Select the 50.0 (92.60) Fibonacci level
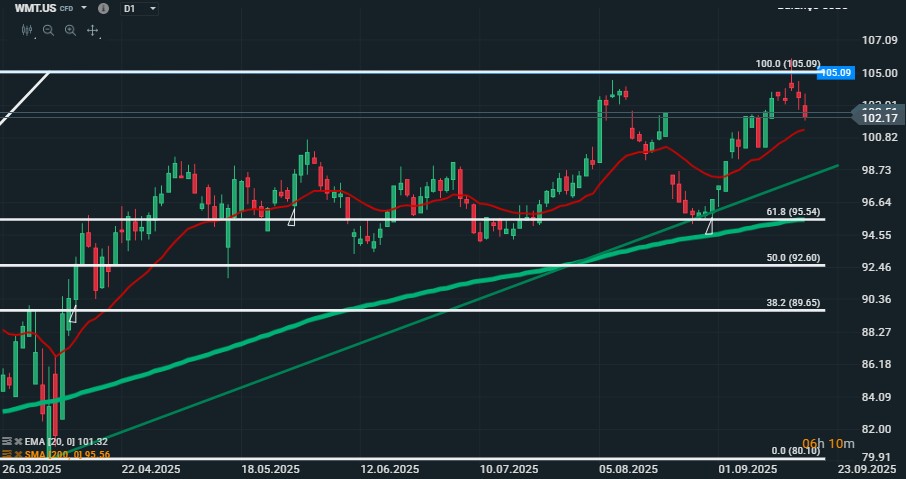906x479 pixels. (x=793, y=258)
